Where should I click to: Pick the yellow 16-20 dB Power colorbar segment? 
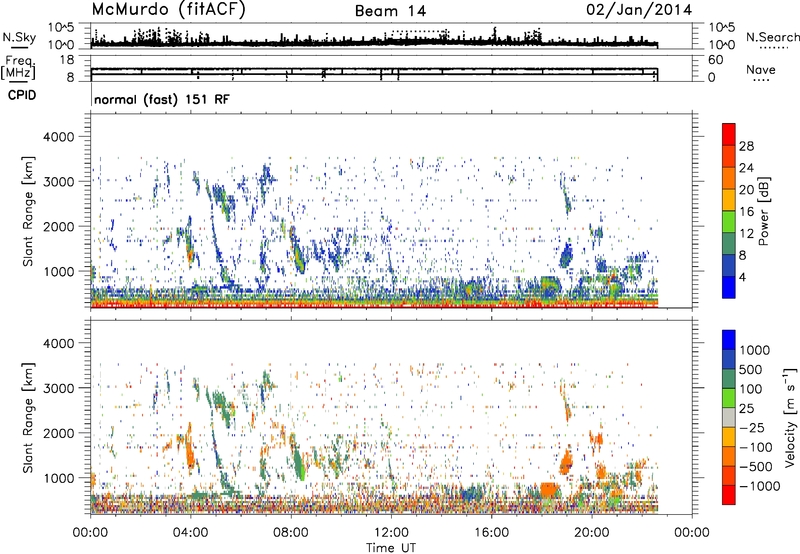pyautogui.click(x=729, y=200)
